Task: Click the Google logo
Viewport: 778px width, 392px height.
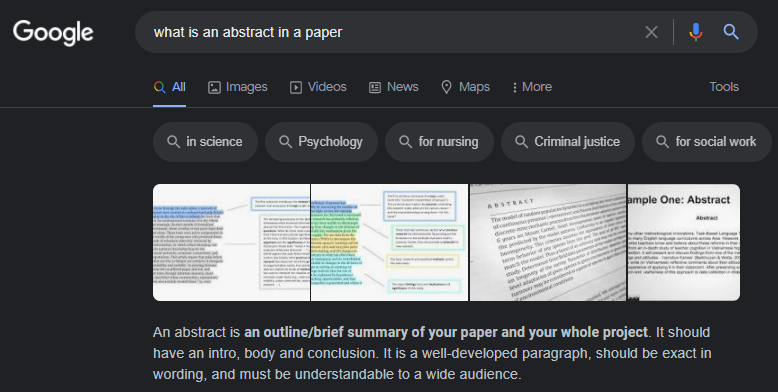Action: pos(53,32)
